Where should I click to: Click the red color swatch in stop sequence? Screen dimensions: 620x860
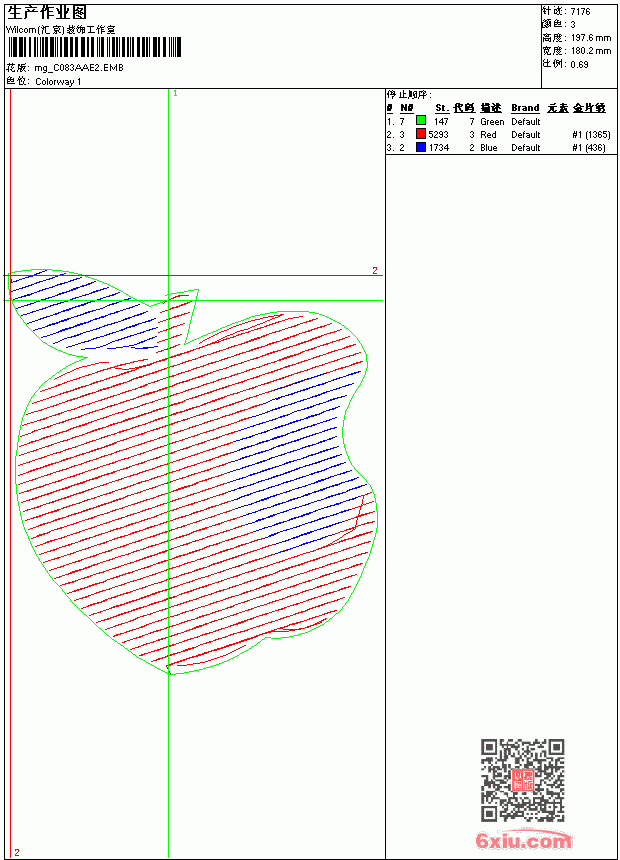[421, 133]
